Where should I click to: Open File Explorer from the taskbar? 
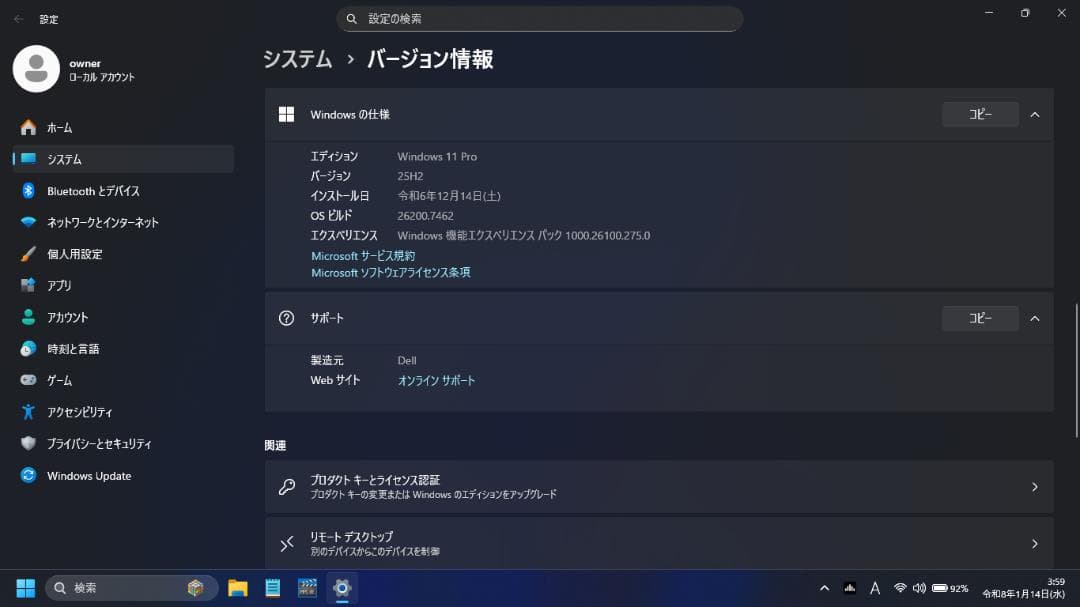[x=237, y=588]
